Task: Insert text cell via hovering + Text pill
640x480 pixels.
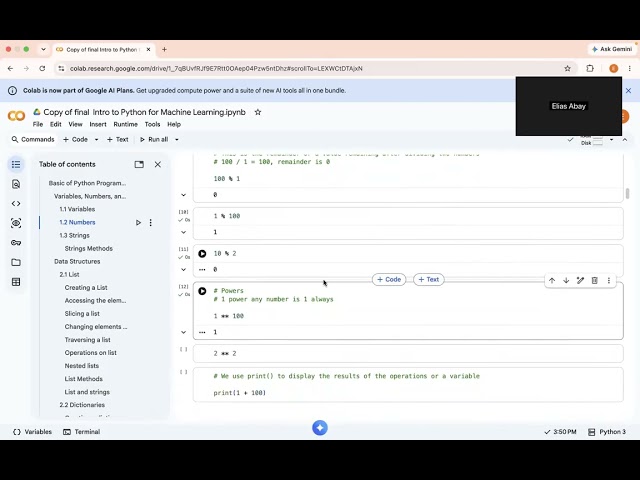Action: pyautogui.click(x=429, y=280)
